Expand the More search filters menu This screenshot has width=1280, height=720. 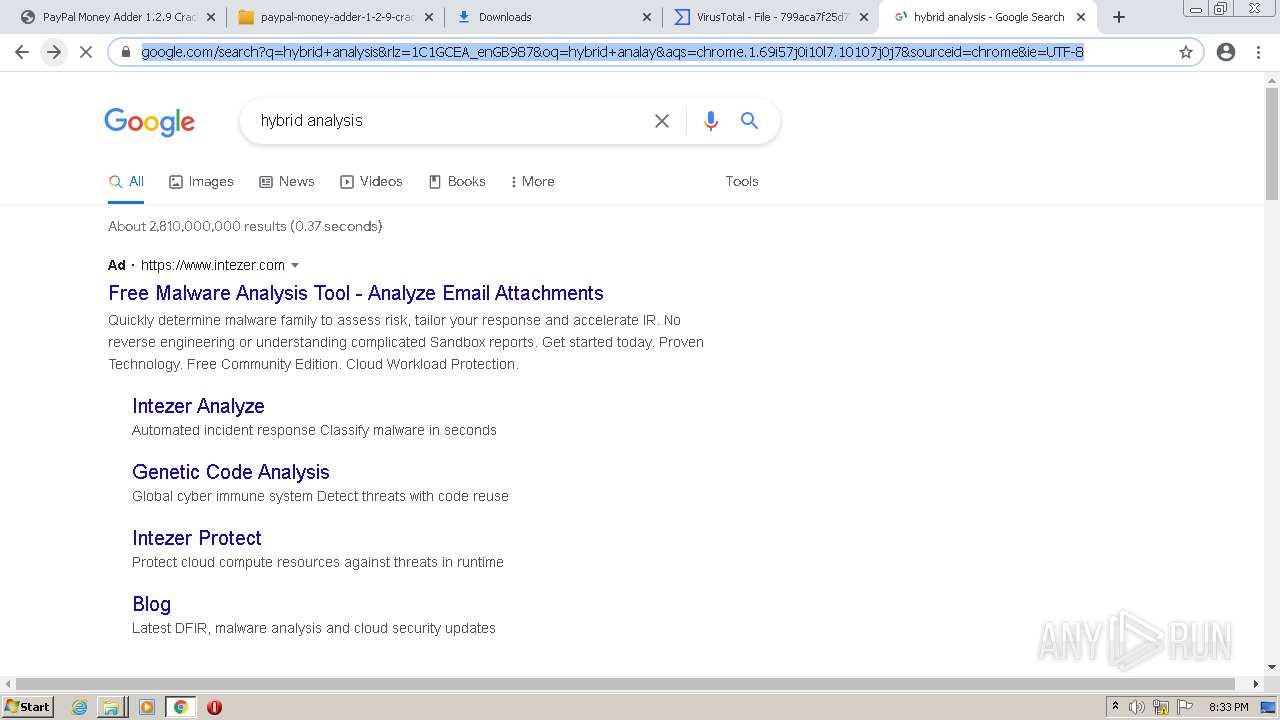point(532,182)
